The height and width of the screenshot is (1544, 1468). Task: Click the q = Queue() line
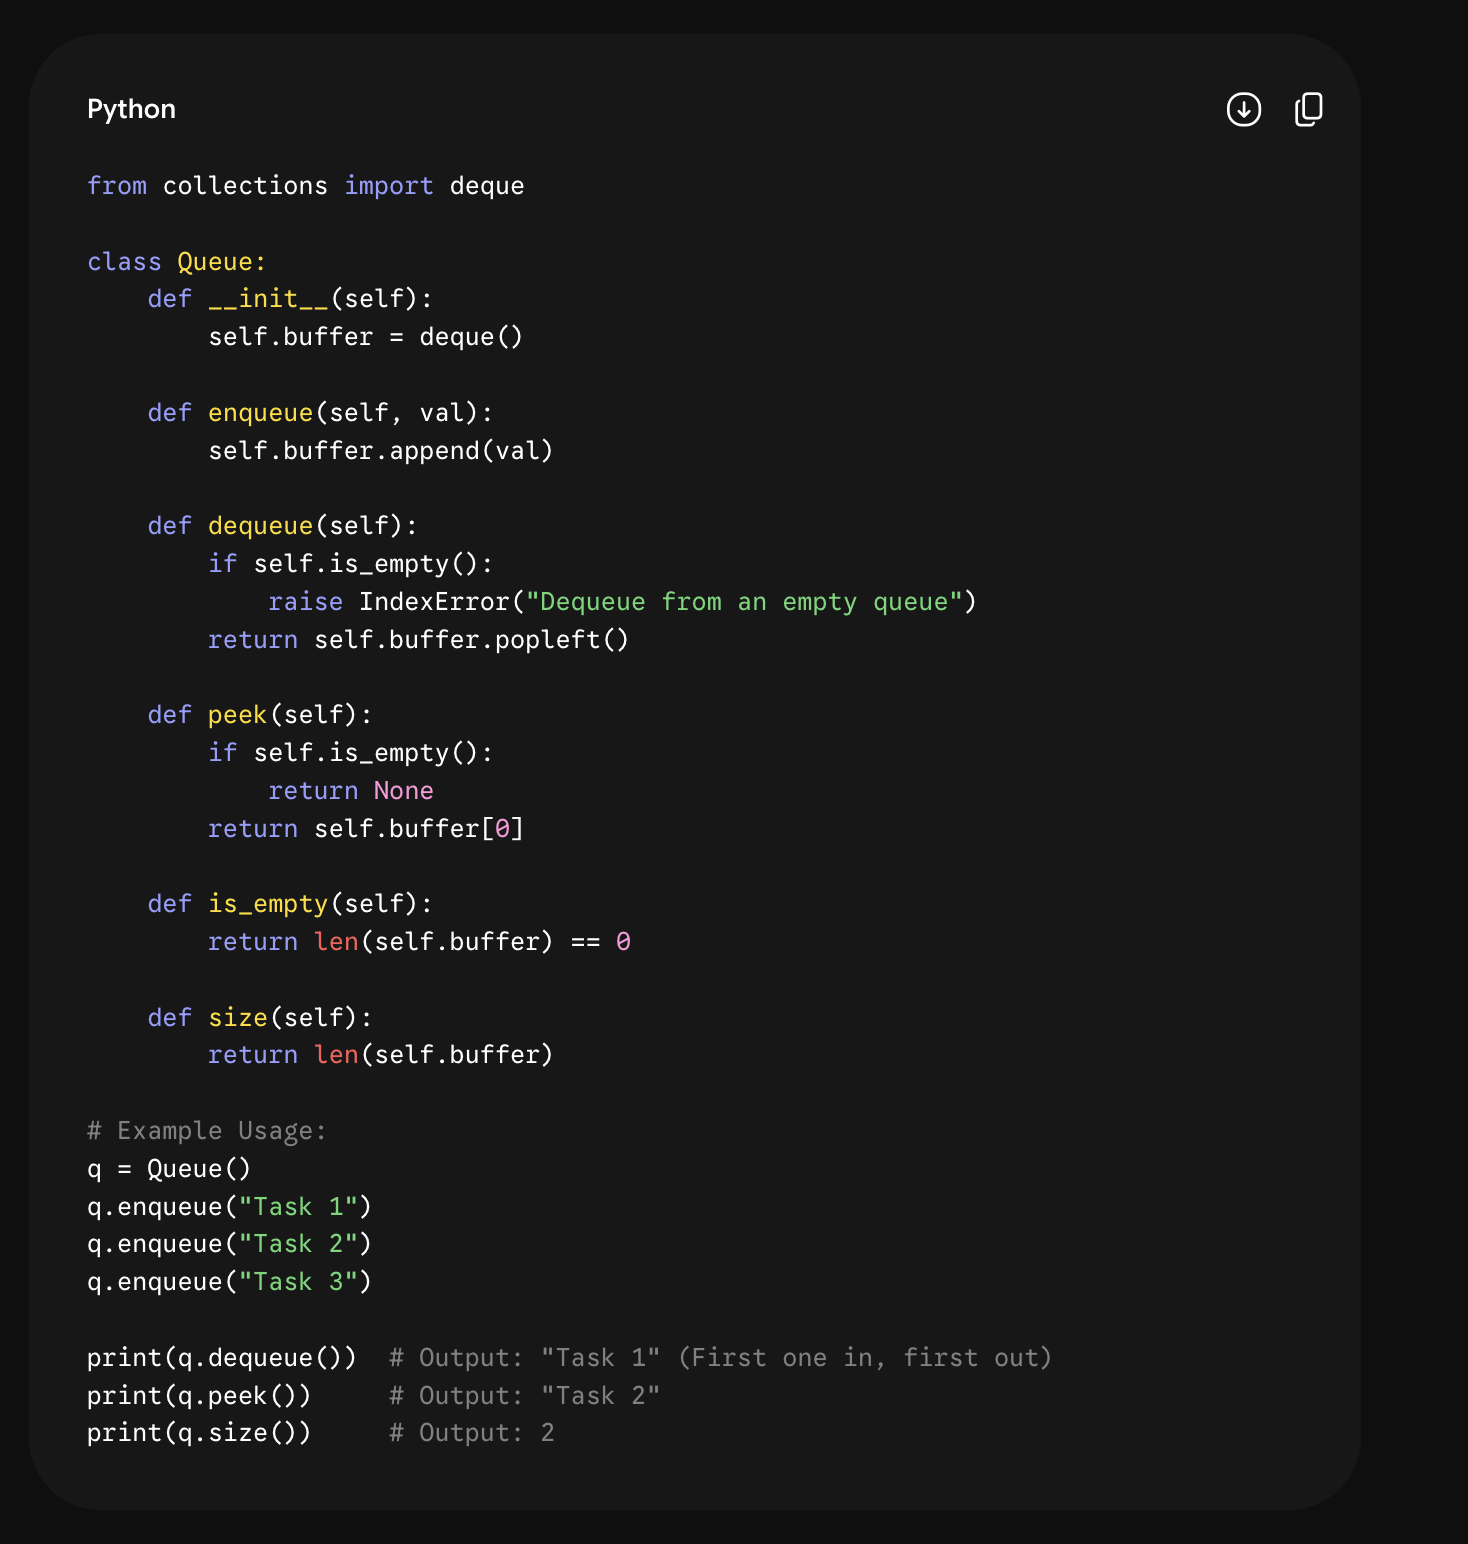(169, 1169)
